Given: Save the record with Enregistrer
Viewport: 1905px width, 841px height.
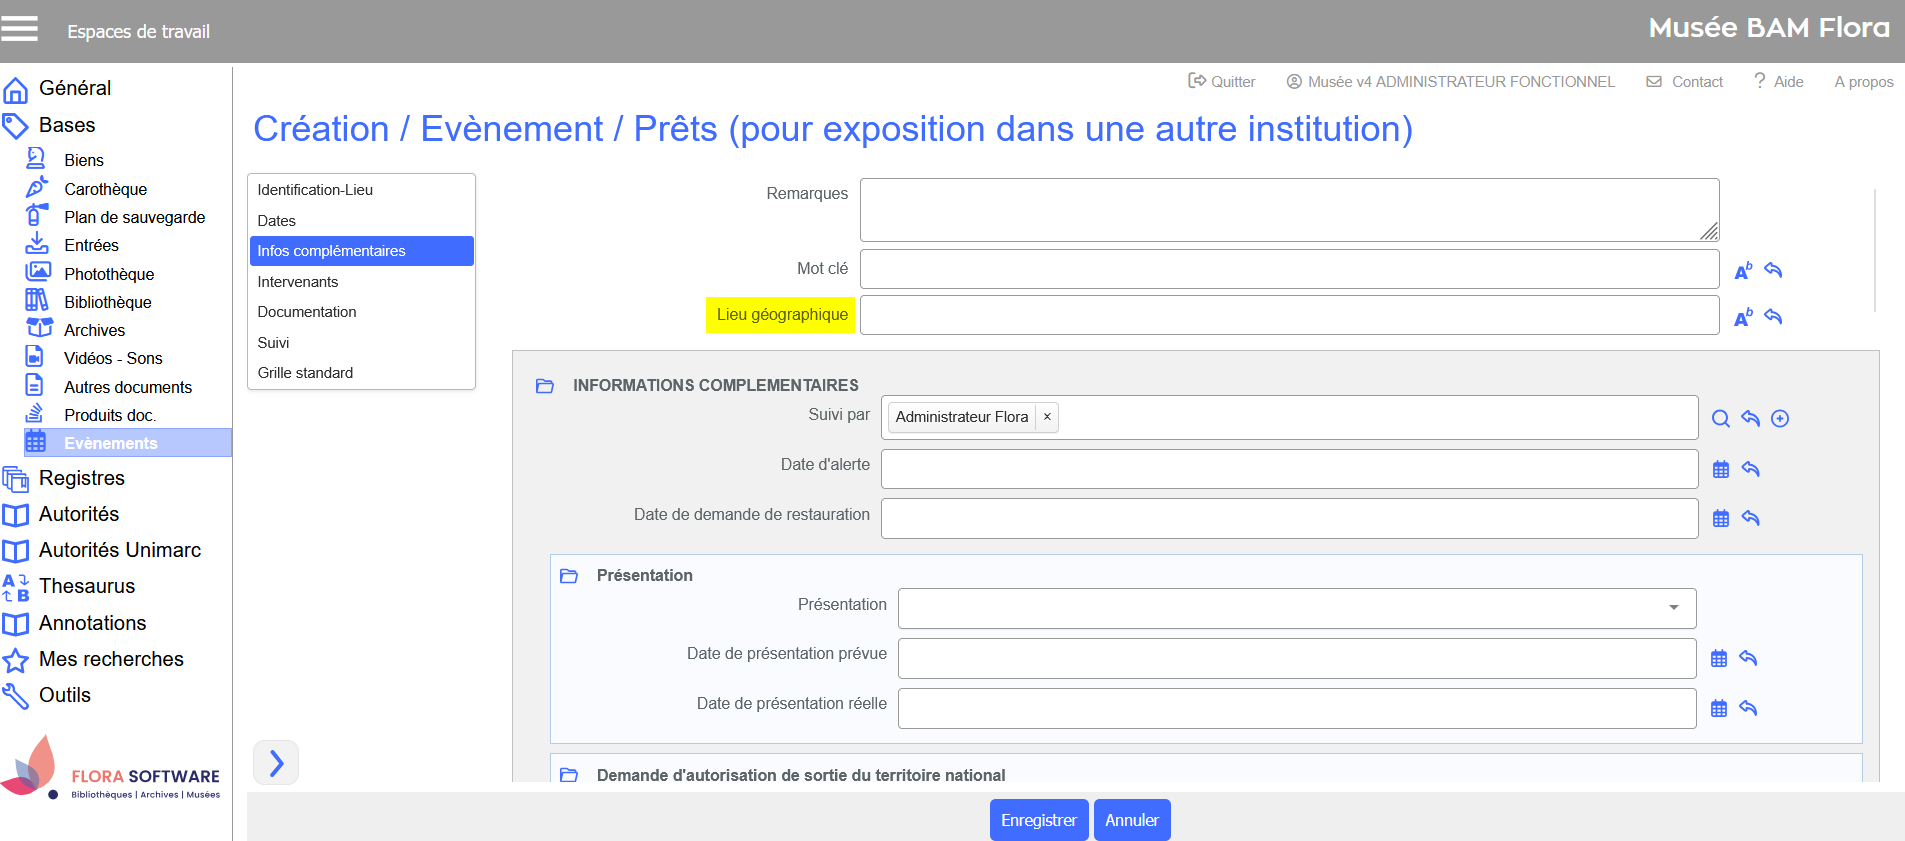Looking at the screenshot, I should point(1039,820).
